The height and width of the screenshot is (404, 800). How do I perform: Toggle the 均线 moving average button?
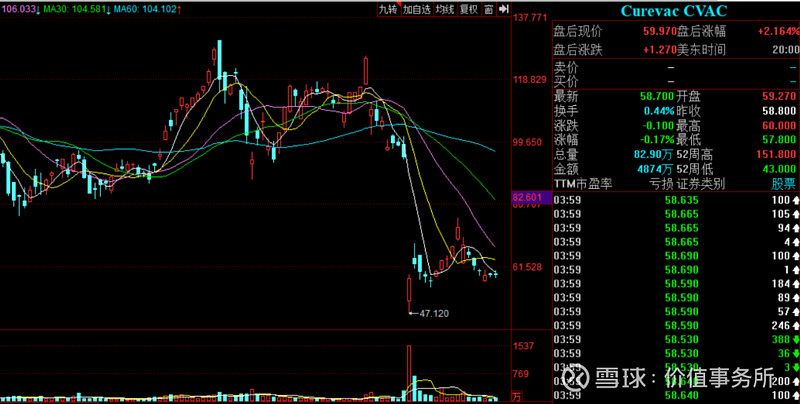(x=445, y=9)
